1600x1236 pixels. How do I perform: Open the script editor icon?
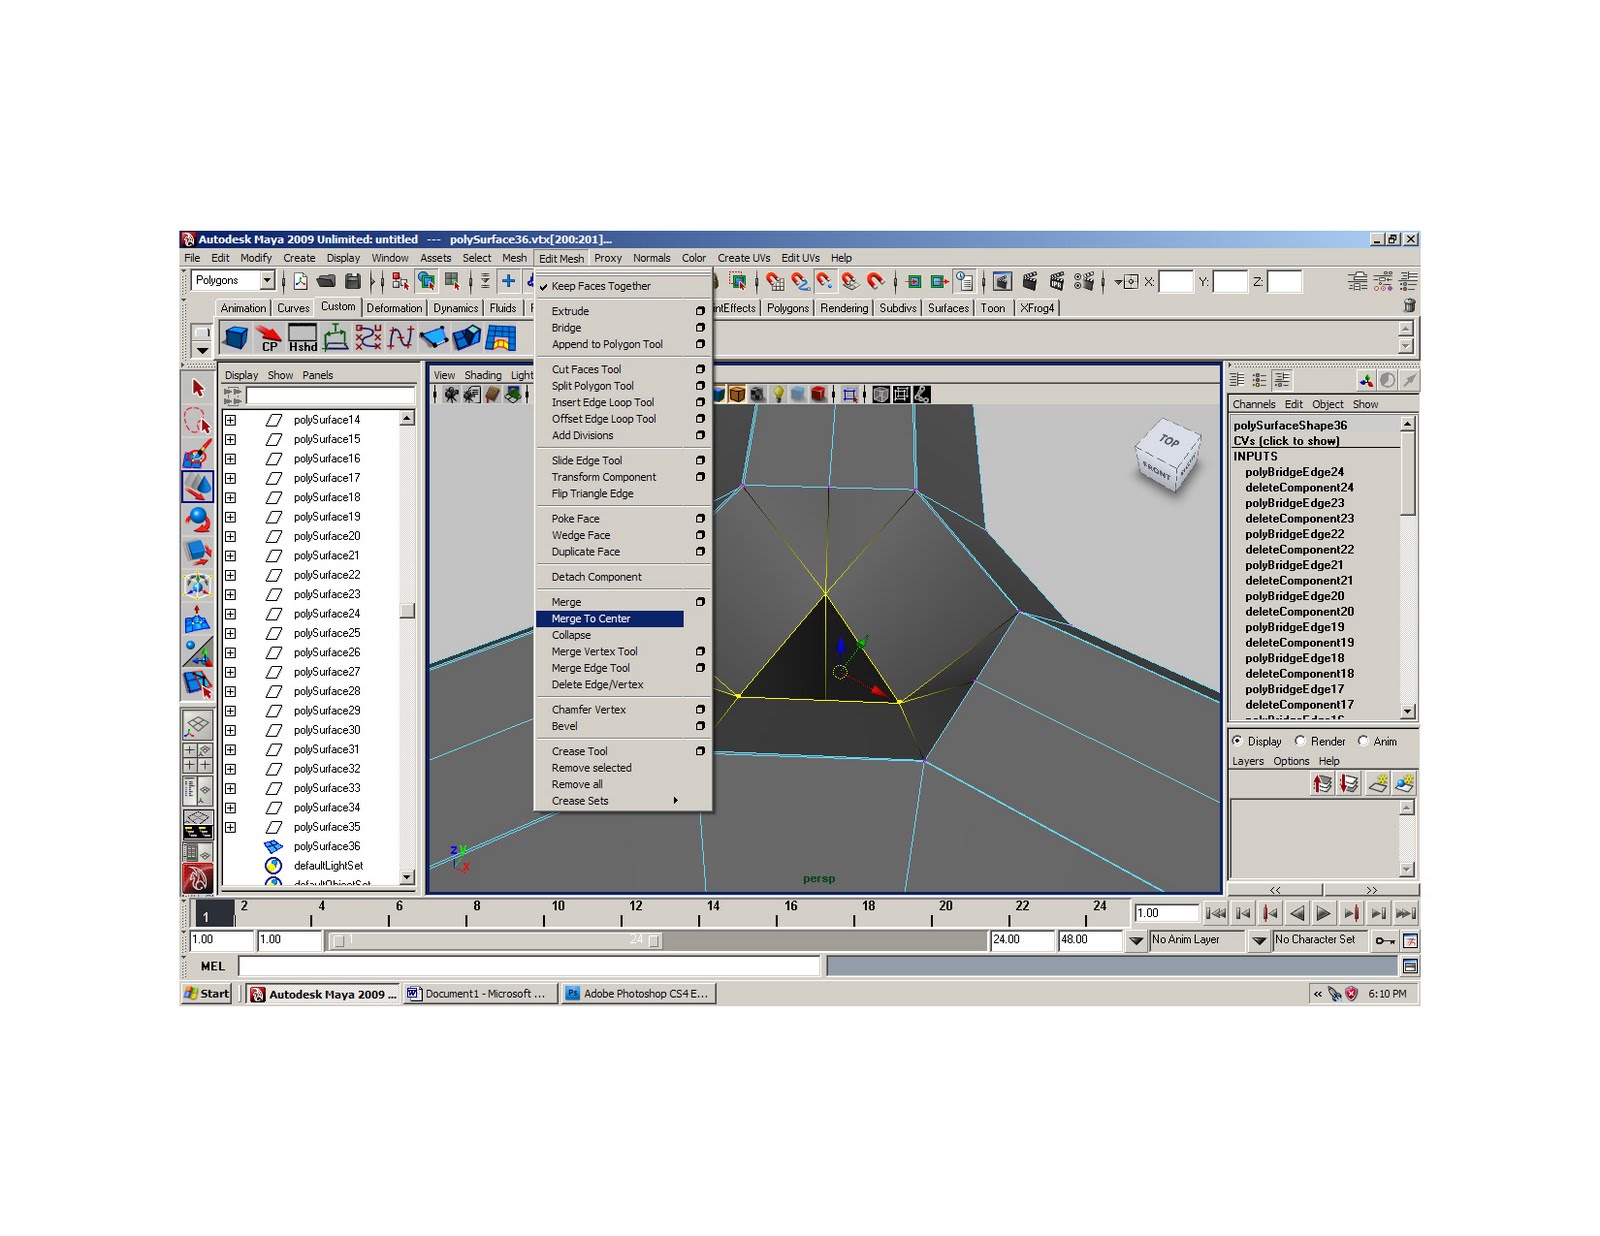(x=1410, y=966)
